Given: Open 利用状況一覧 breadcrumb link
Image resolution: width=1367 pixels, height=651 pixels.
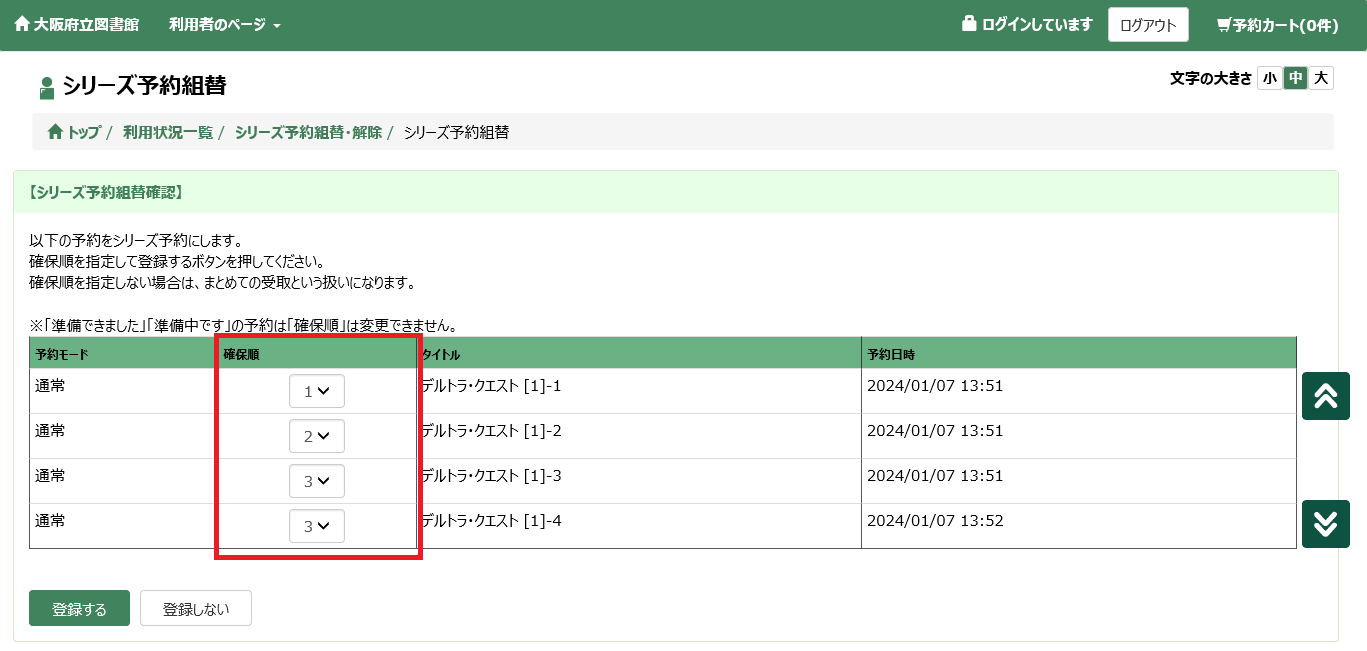Looking at the screenshot, I should click(x=168, y=132).
